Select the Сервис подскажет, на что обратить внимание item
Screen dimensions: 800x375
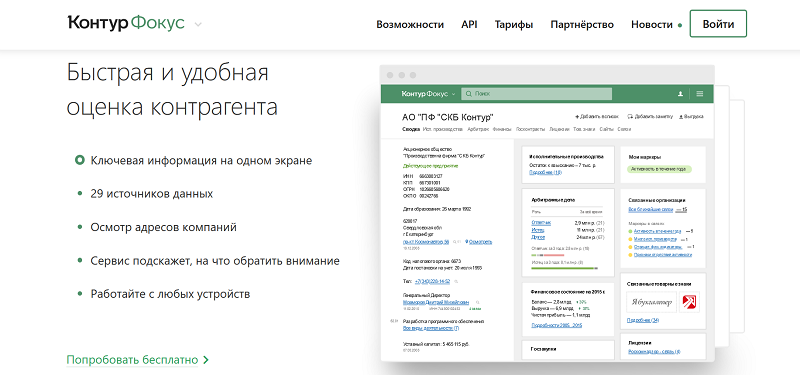[215, 261]
